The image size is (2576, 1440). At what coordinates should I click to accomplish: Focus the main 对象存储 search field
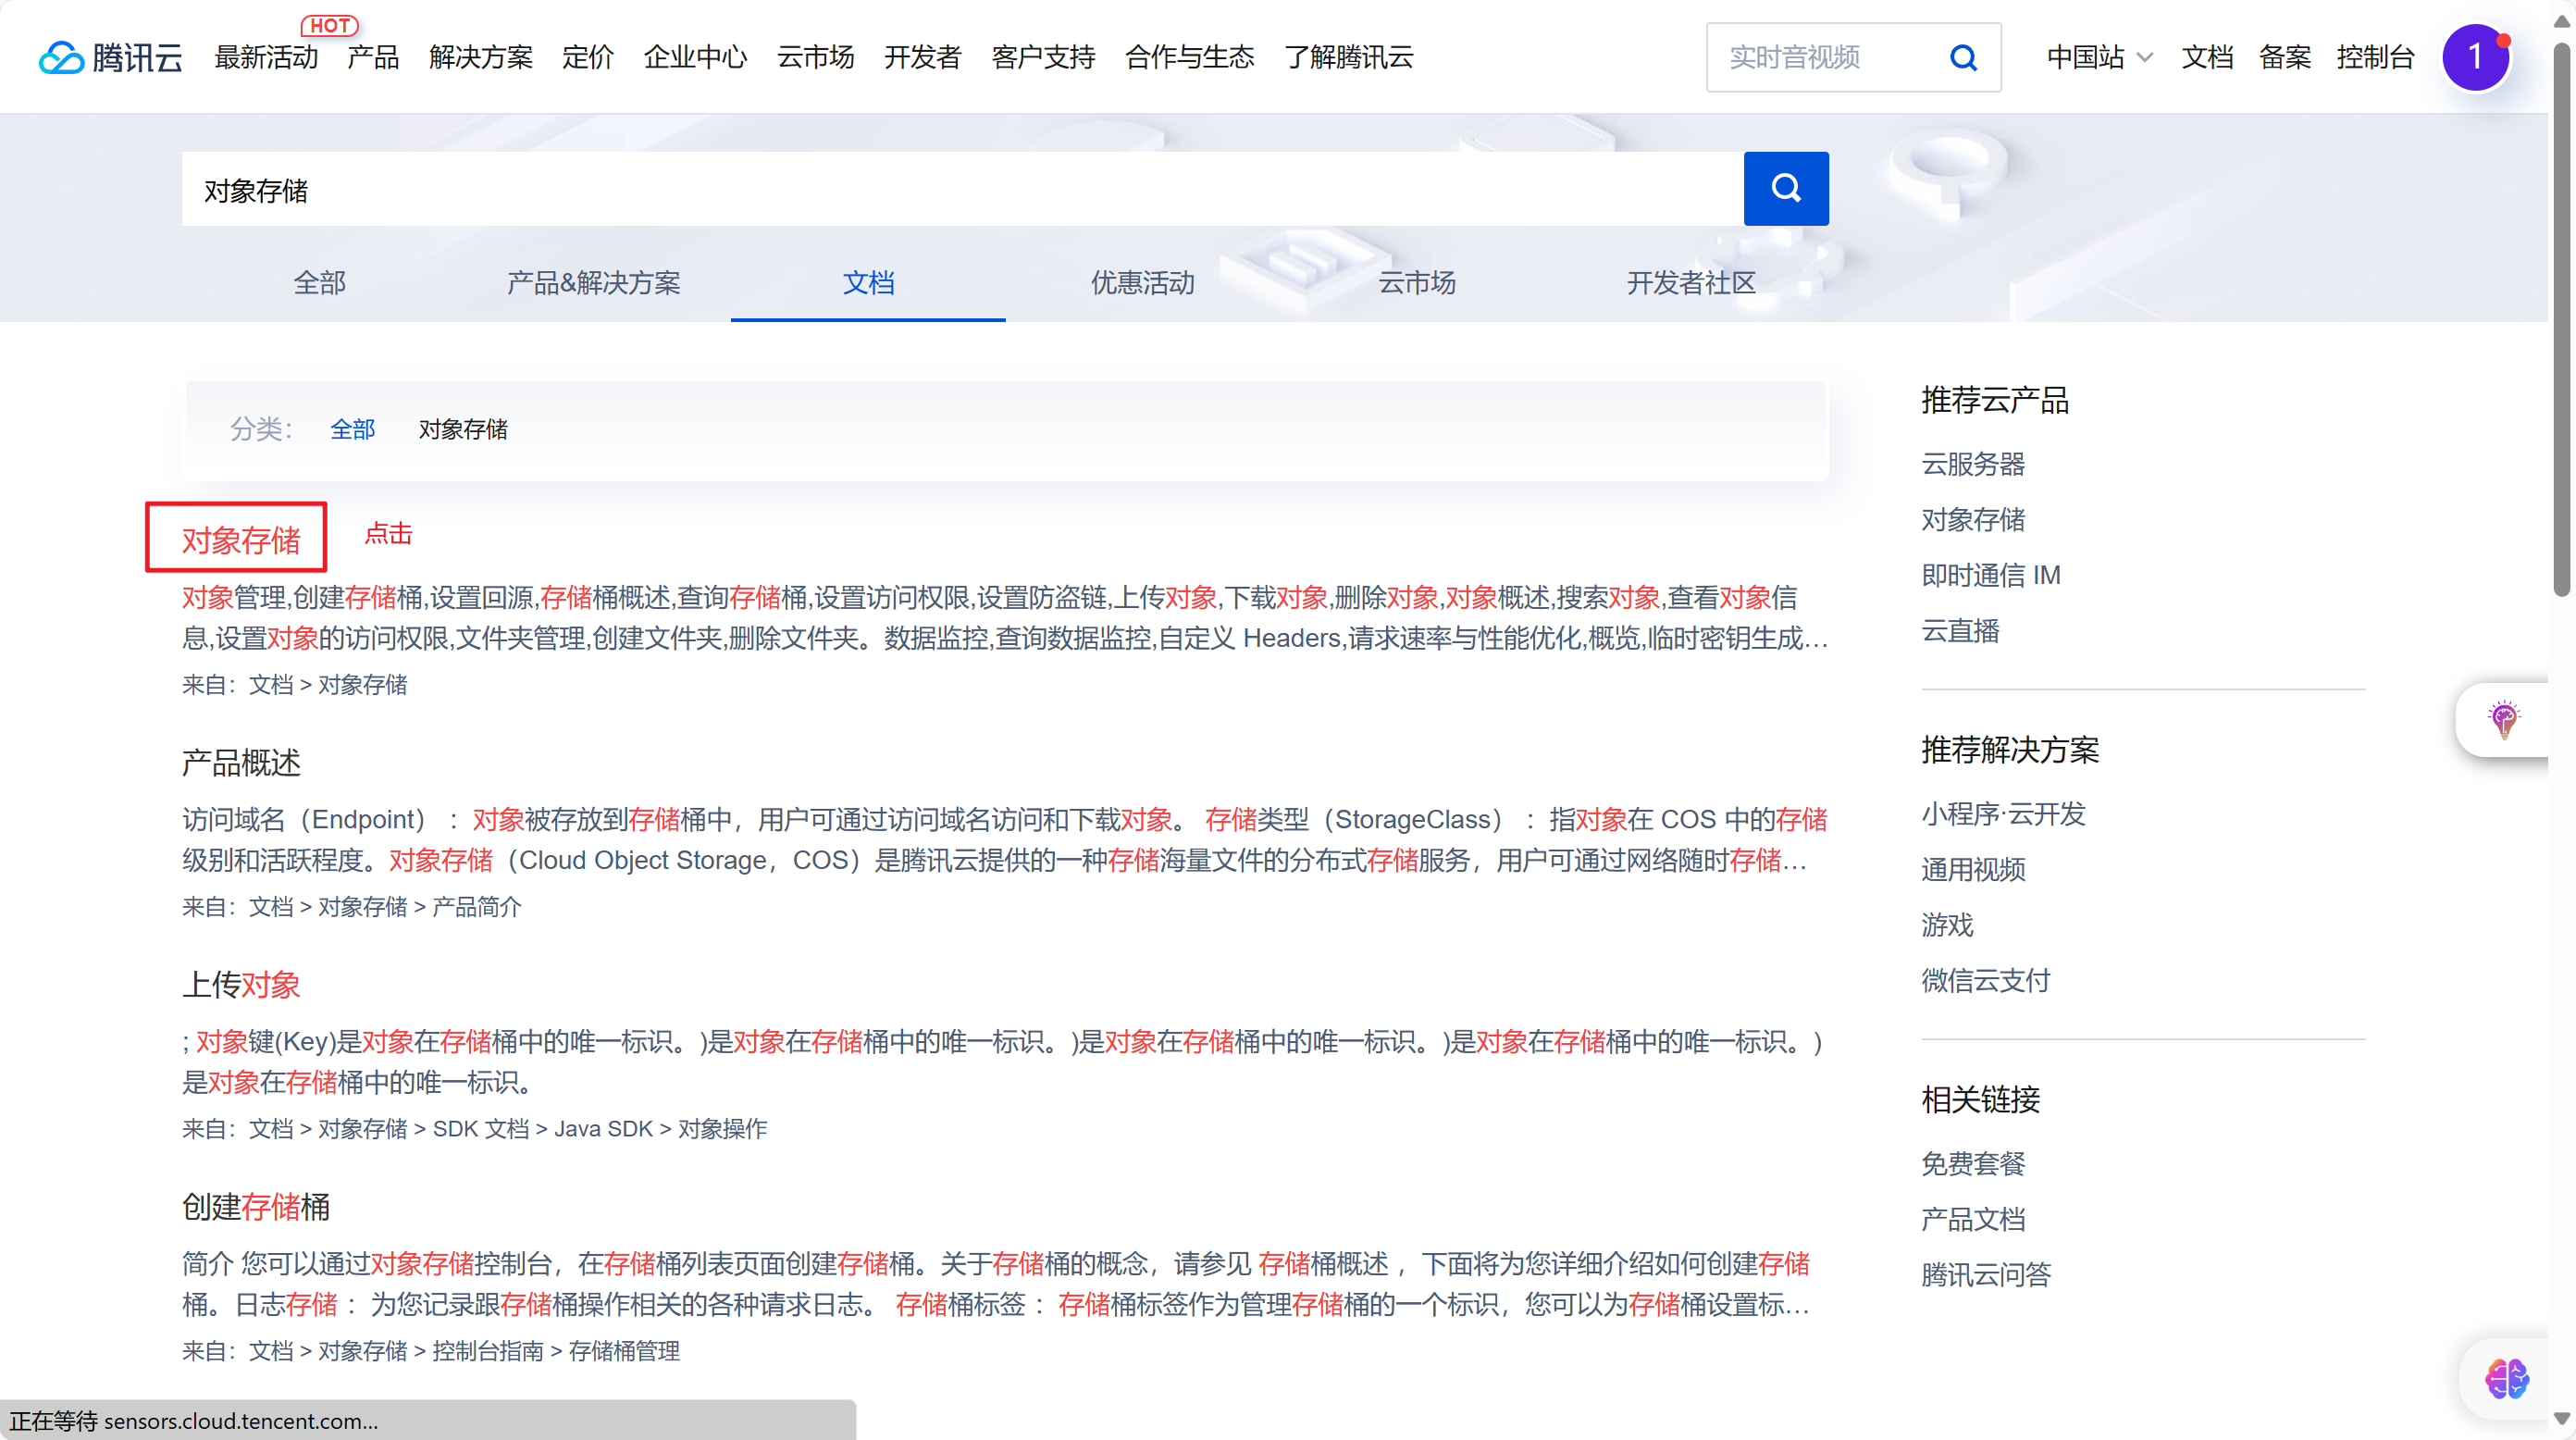point(960,189)
